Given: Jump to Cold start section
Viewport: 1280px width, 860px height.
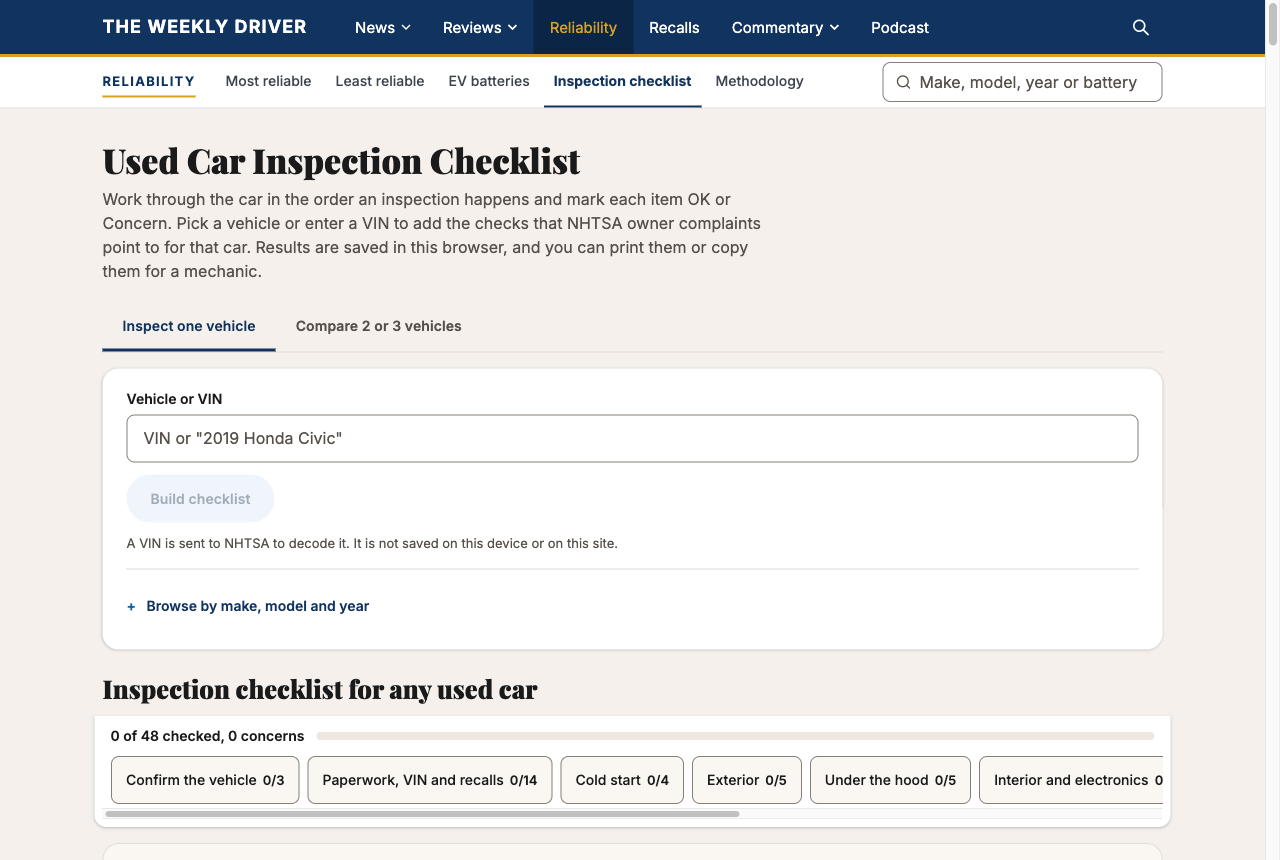Looking at the screenshot, I should (x=622, y=780).
